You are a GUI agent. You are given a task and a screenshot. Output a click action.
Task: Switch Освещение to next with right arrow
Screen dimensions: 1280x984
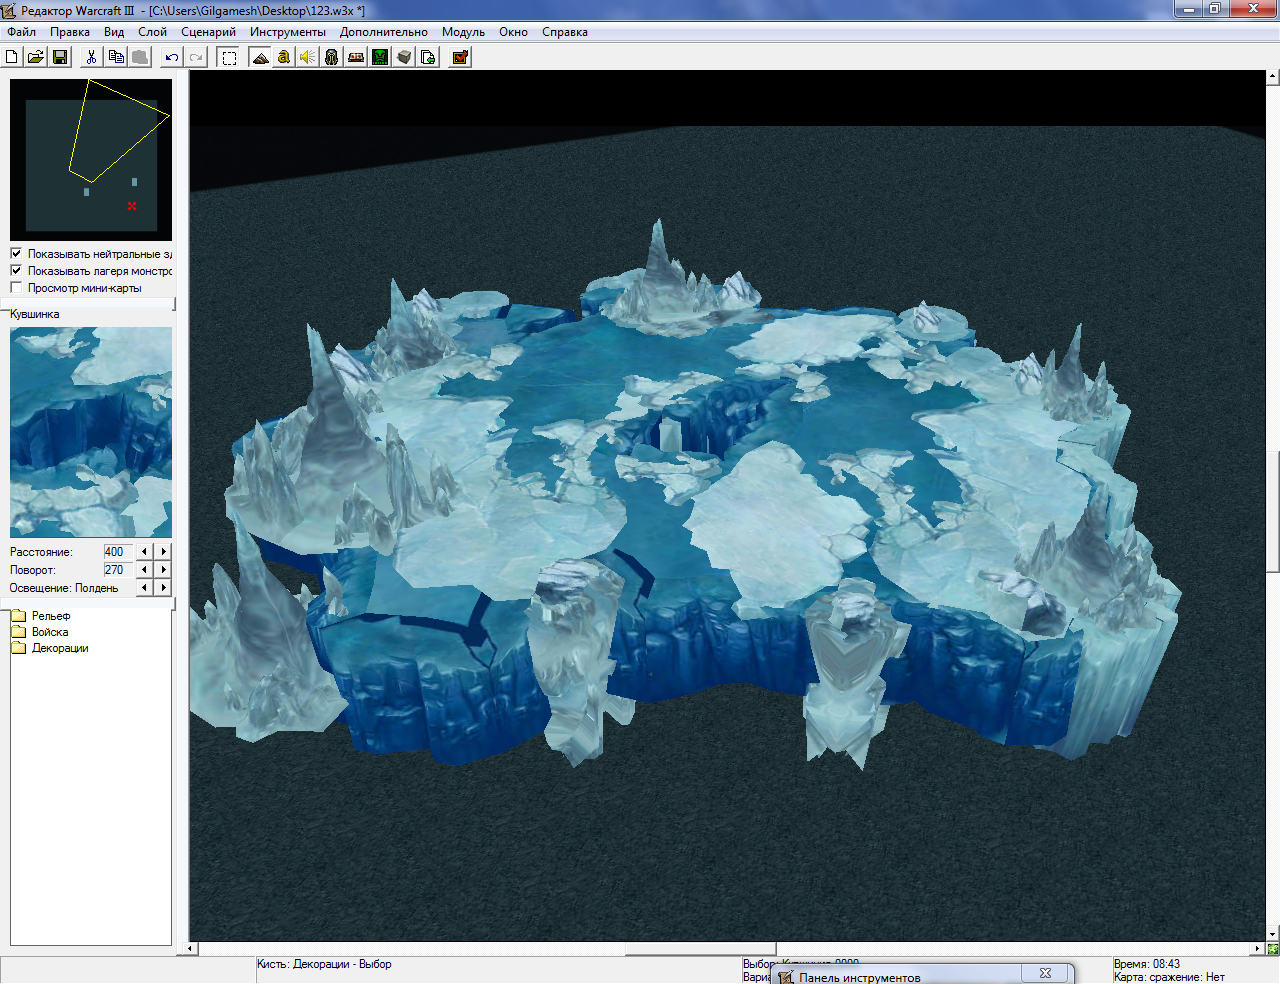pyautogui.click(x=164, y=587)
